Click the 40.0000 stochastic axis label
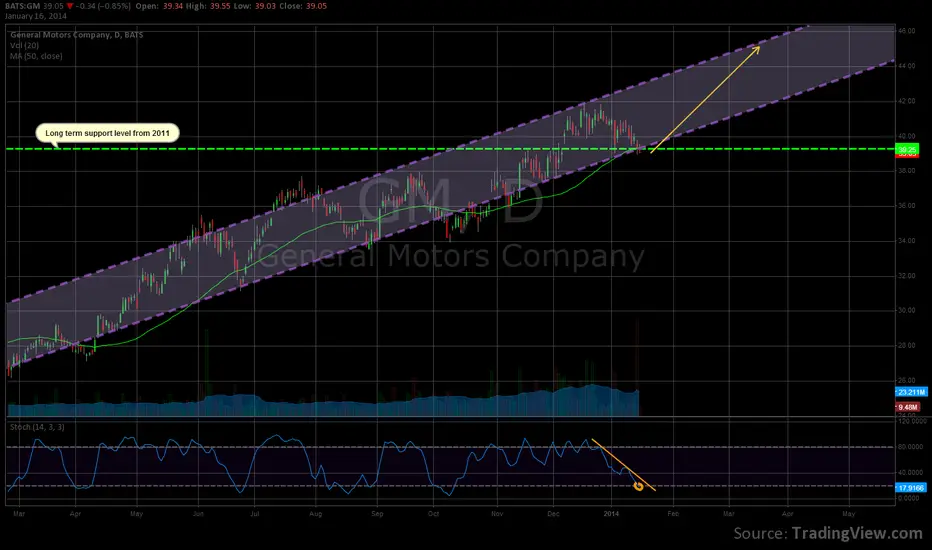The height and width of the screenshot is (550, 932). click(912, 473)
